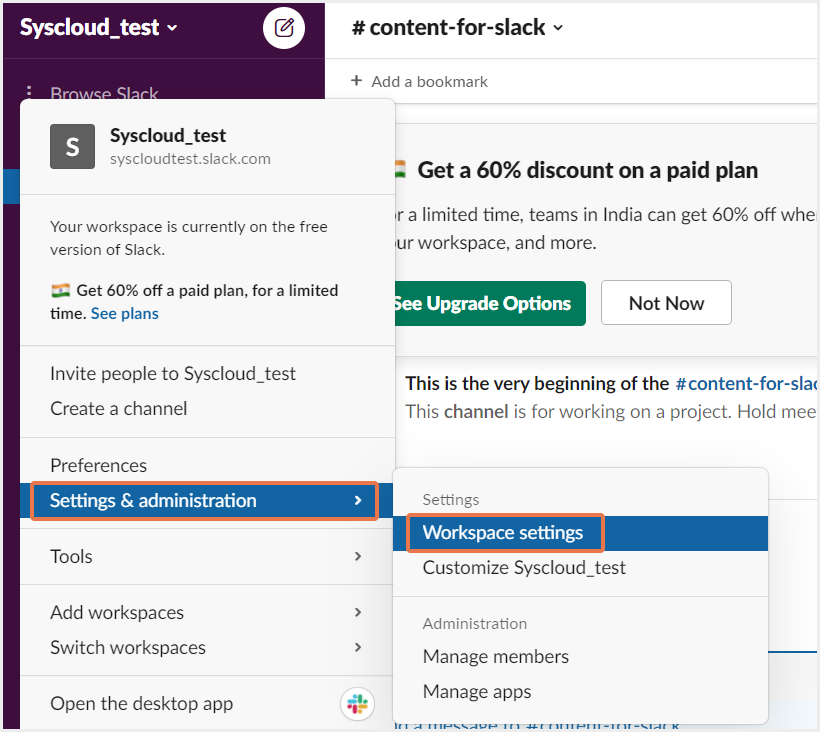
Task: Select Invite people to Syscloud_test
Action: tap(173, 373)
